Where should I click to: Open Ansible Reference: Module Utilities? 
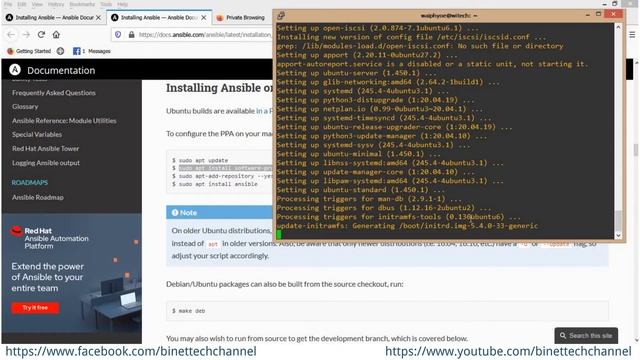(x=64, y=121)
